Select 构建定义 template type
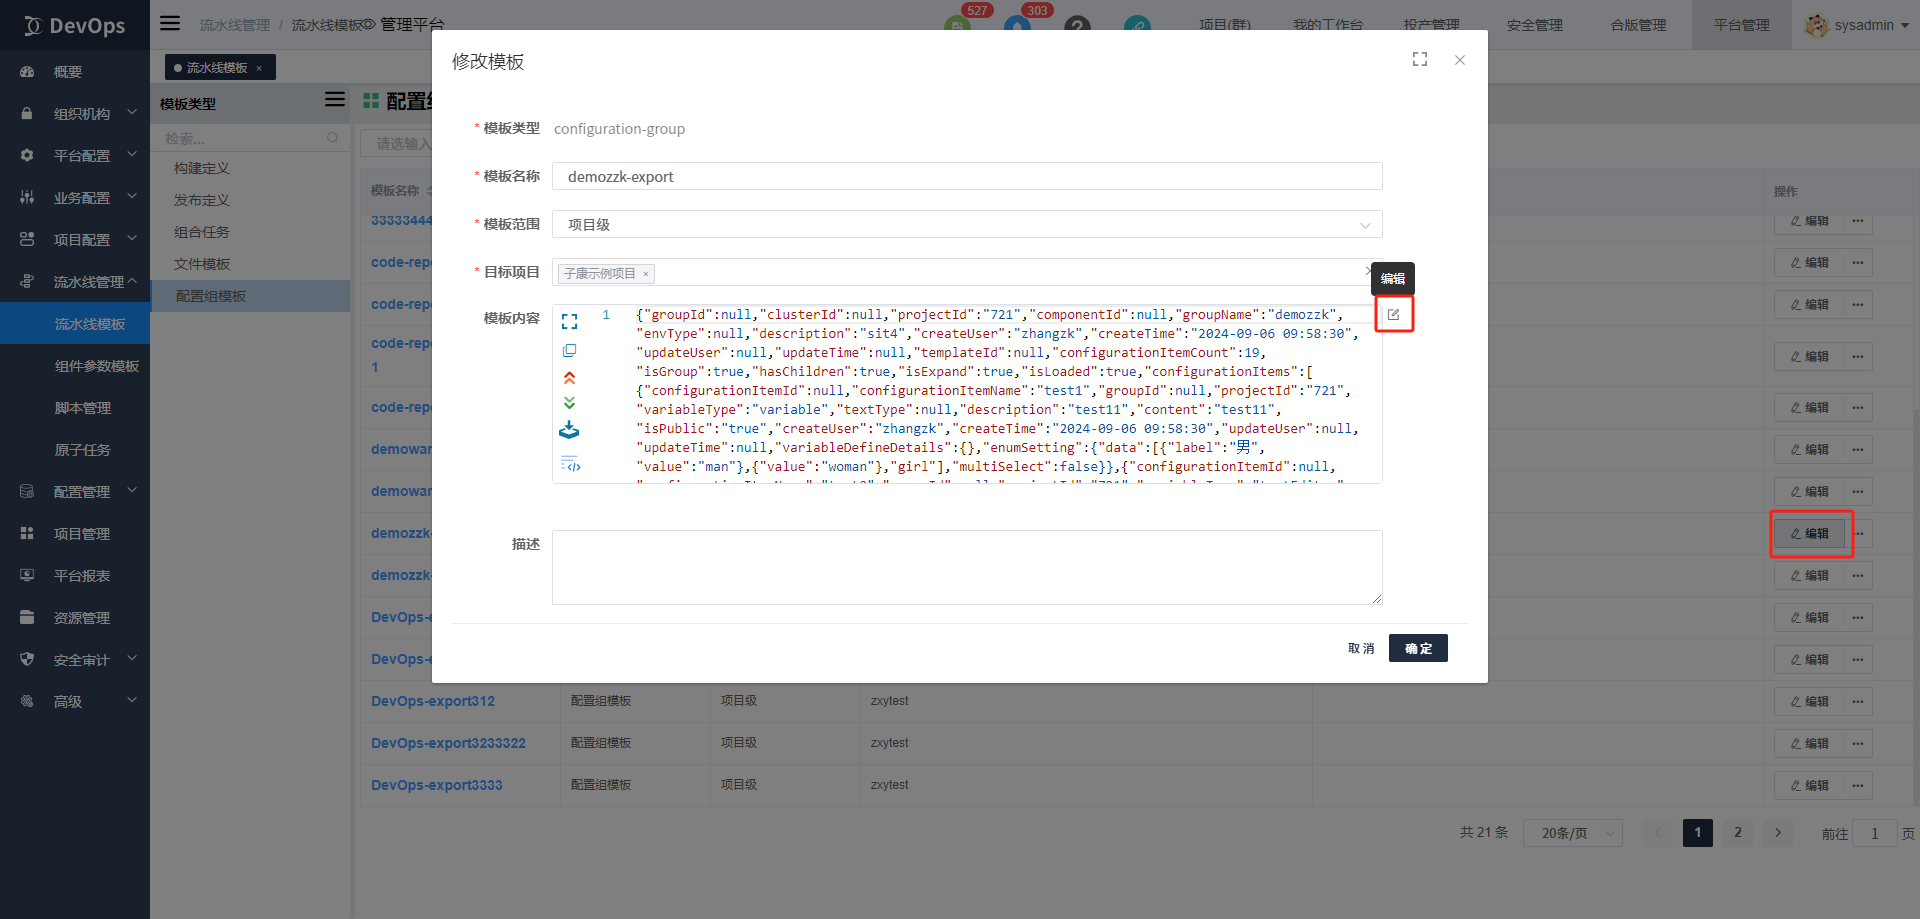The image size is (1920, 919). pos(251,168)
